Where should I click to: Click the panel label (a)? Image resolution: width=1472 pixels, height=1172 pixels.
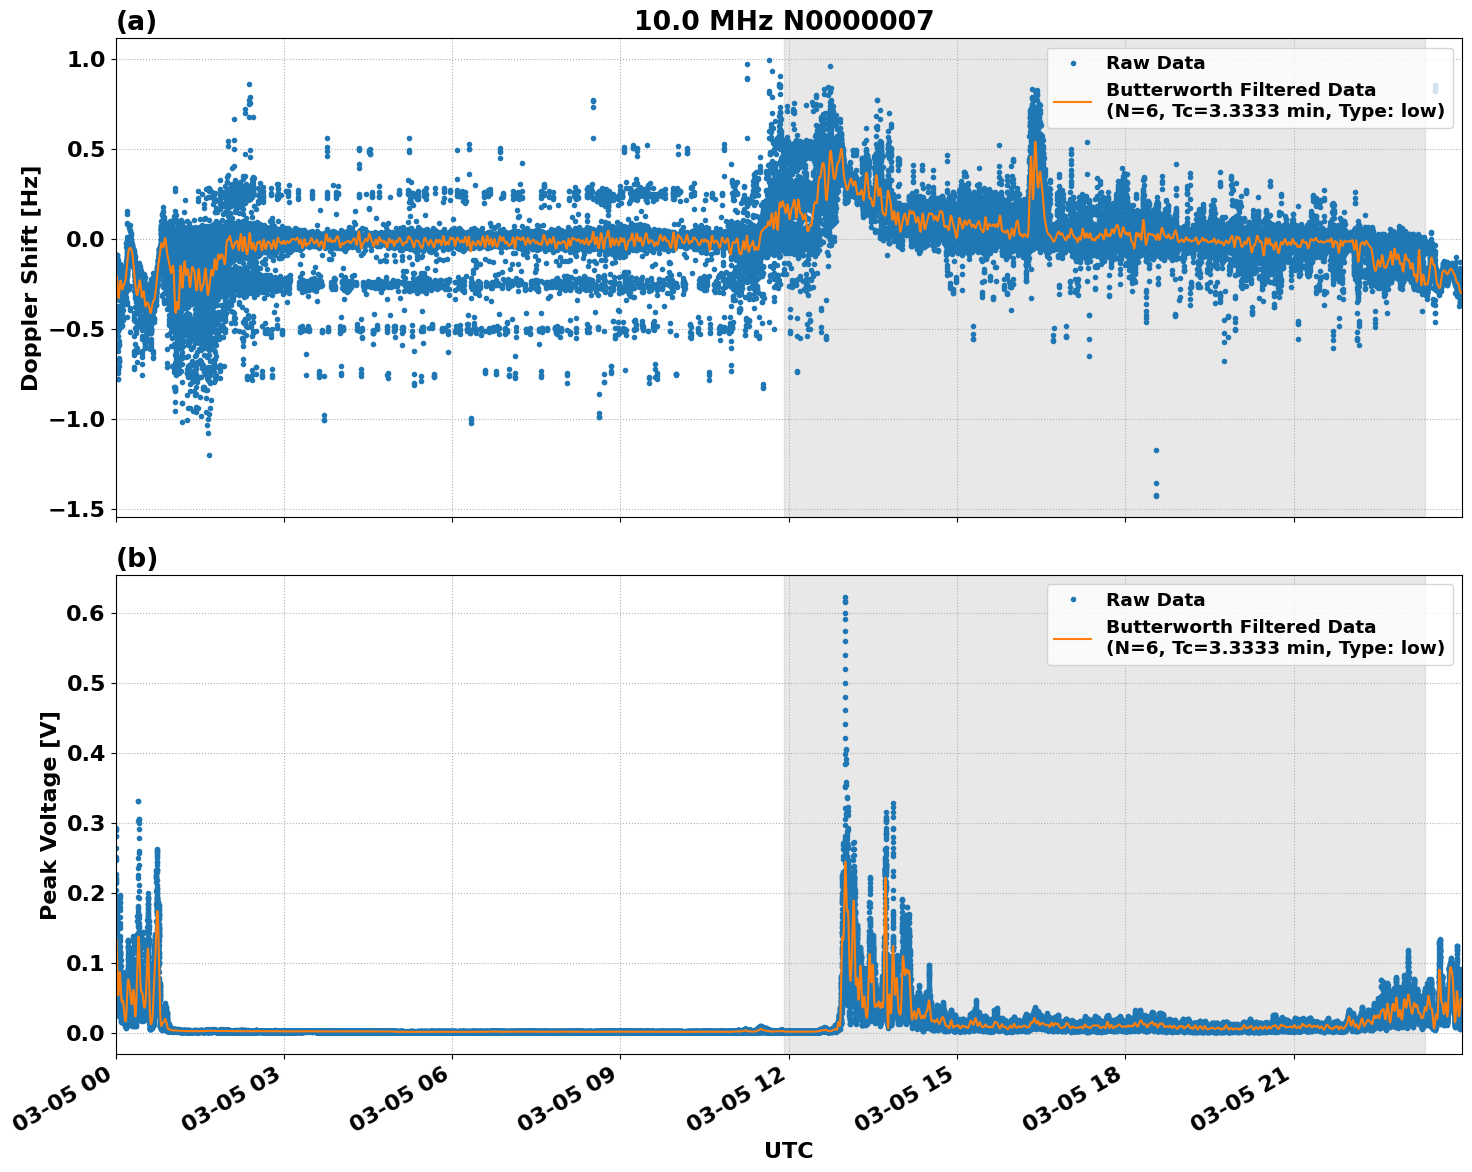(x=136, y=21)
